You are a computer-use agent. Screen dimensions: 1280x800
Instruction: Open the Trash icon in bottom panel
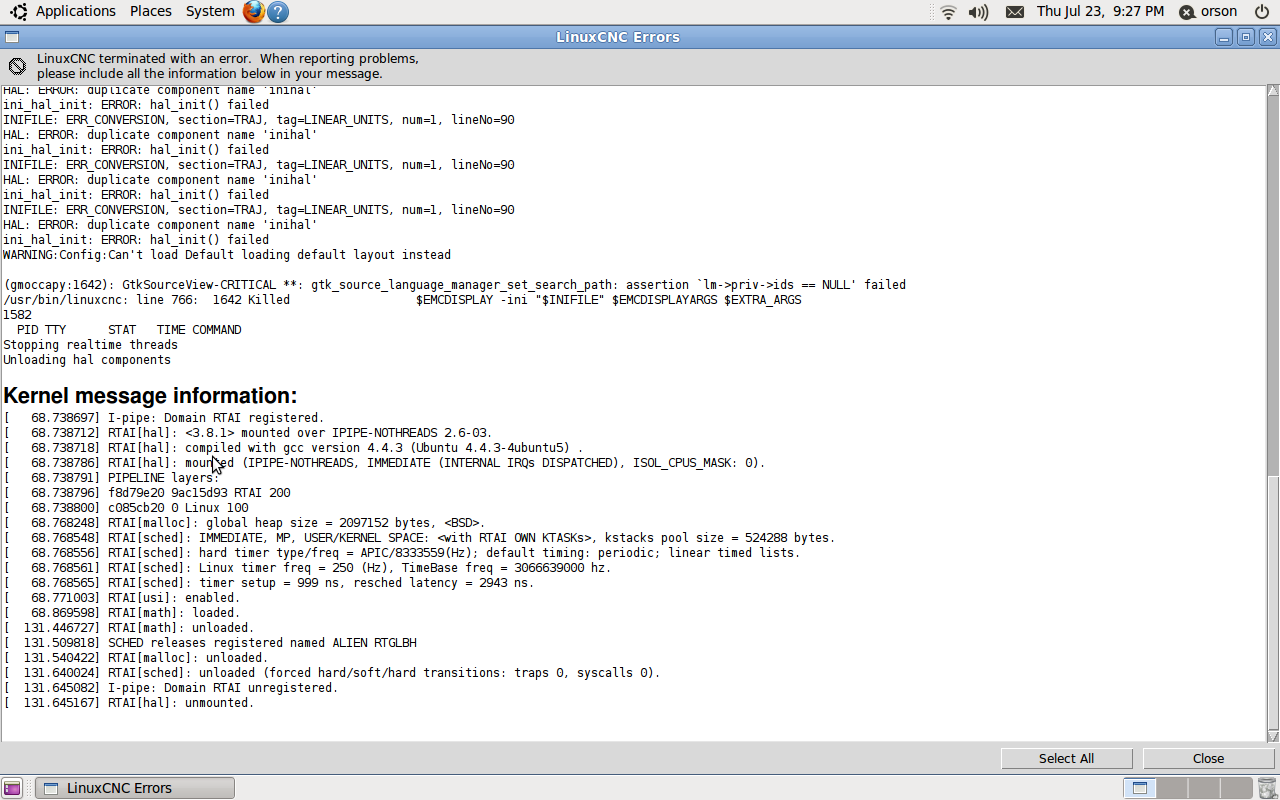pyautogui.click(x=1267, y=788)
